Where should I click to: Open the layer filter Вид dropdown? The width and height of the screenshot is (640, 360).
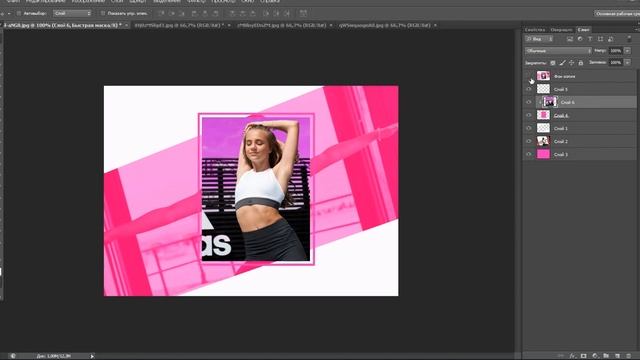click(539, 39)
